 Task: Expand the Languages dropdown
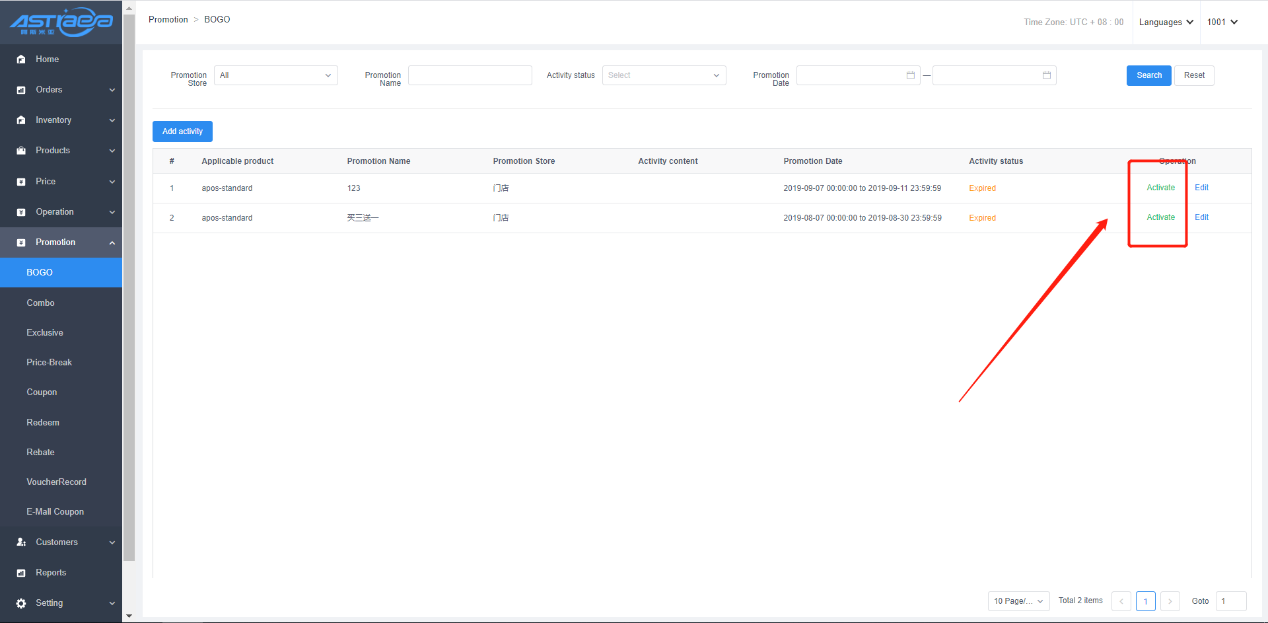point(1166,22)
